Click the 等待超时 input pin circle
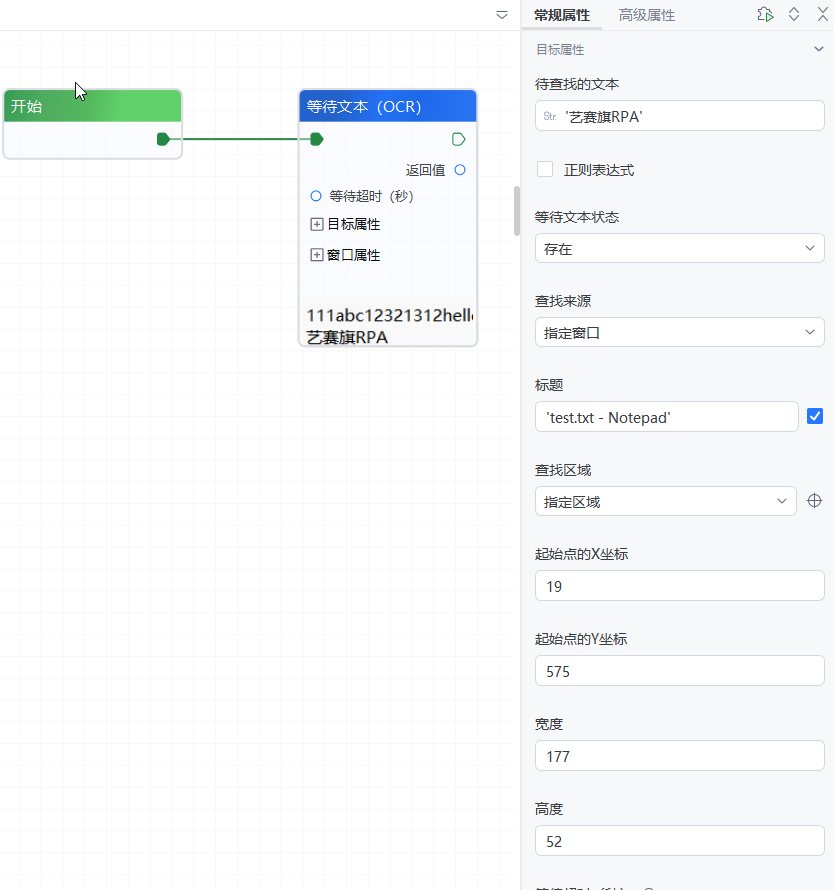Image resolution: width=834 pixels, height=890 pixels. coord(316,196)
